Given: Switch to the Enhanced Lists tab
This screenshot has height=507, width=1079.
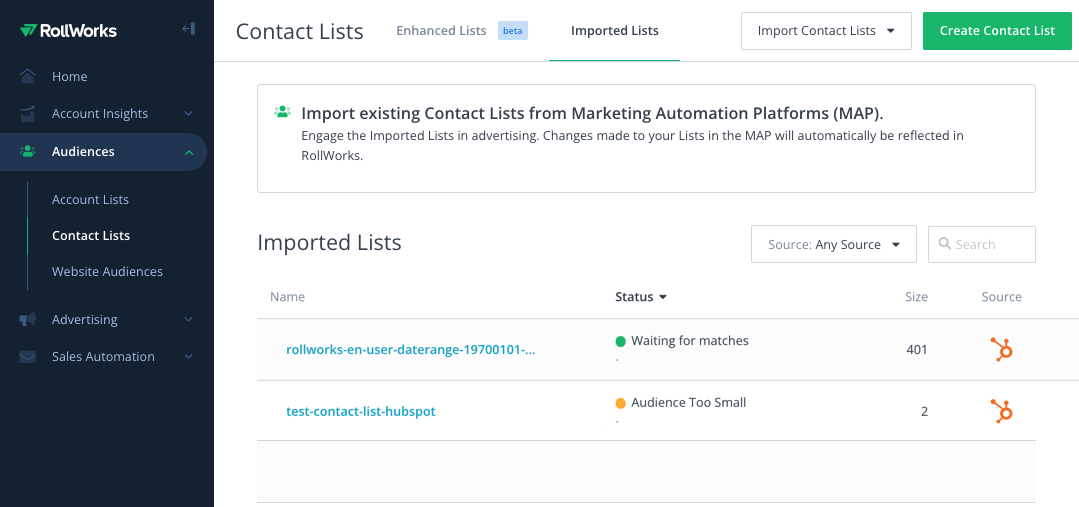Looking at the screenshot, I should tap(441, 30).
